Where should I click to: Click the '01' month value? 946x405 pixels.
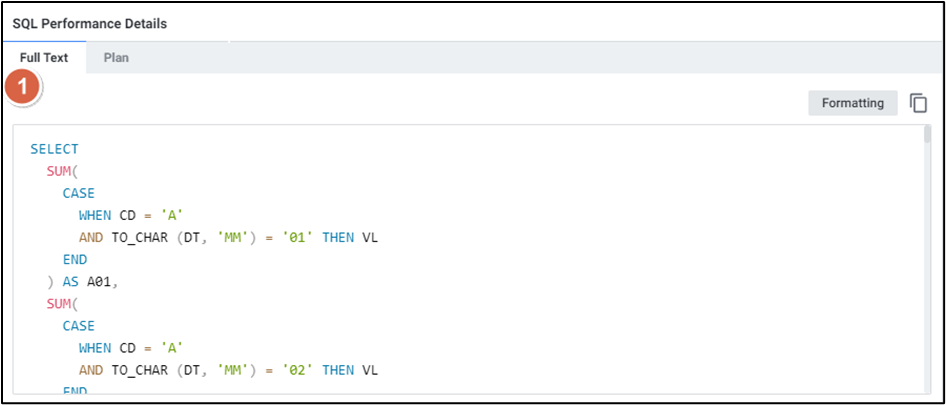(296, 237)
